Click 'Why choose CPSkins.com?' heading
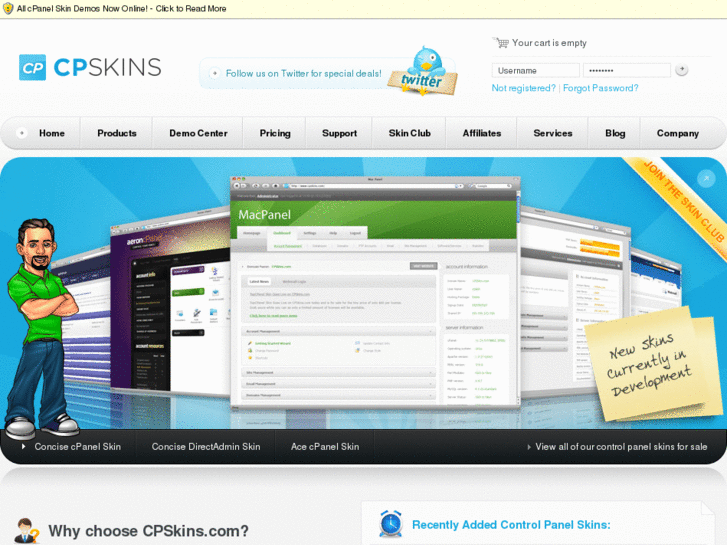The width and height of the screenshot is (727, 545). tap(148, 531)
